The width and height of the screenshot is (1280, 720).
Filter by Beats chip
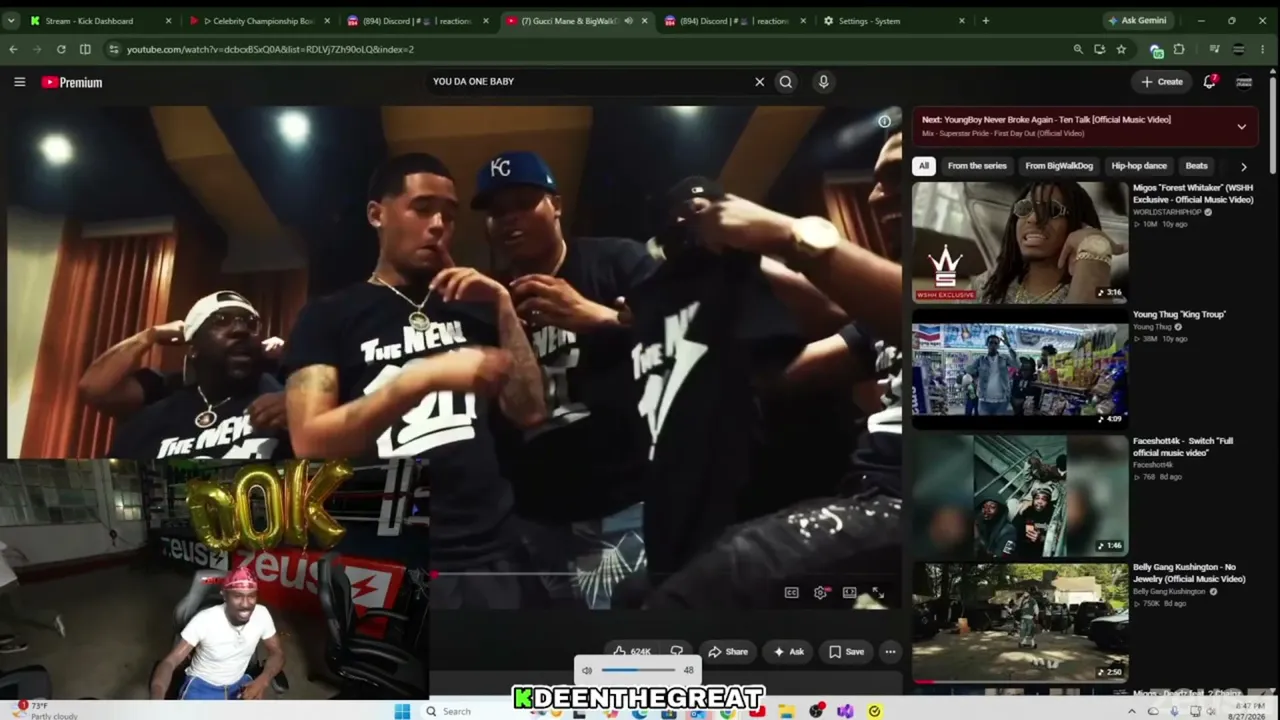pos(1196,166)
